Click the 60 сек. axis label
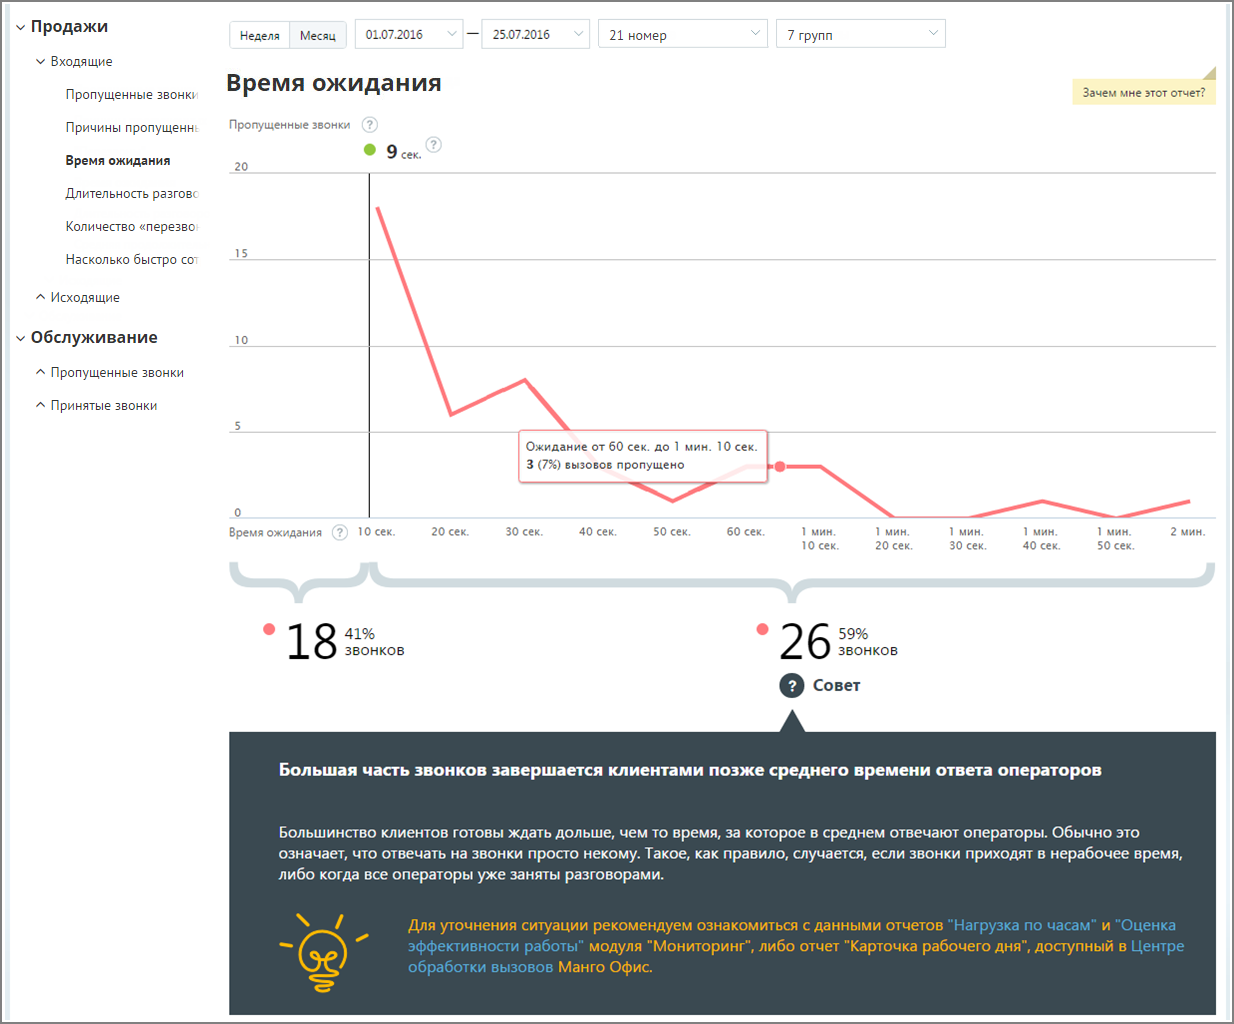 [746, 532]
